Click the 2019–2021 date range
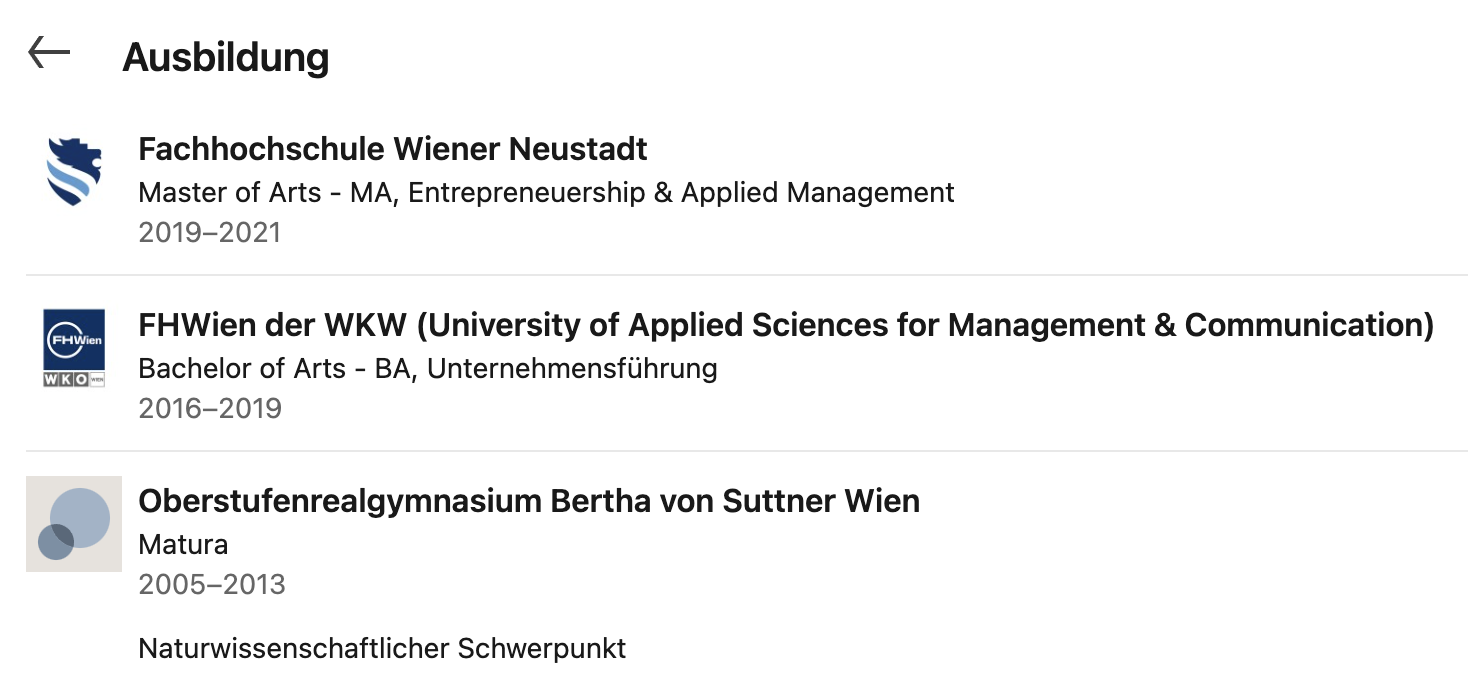1468x686 pixels. (209, 233)
